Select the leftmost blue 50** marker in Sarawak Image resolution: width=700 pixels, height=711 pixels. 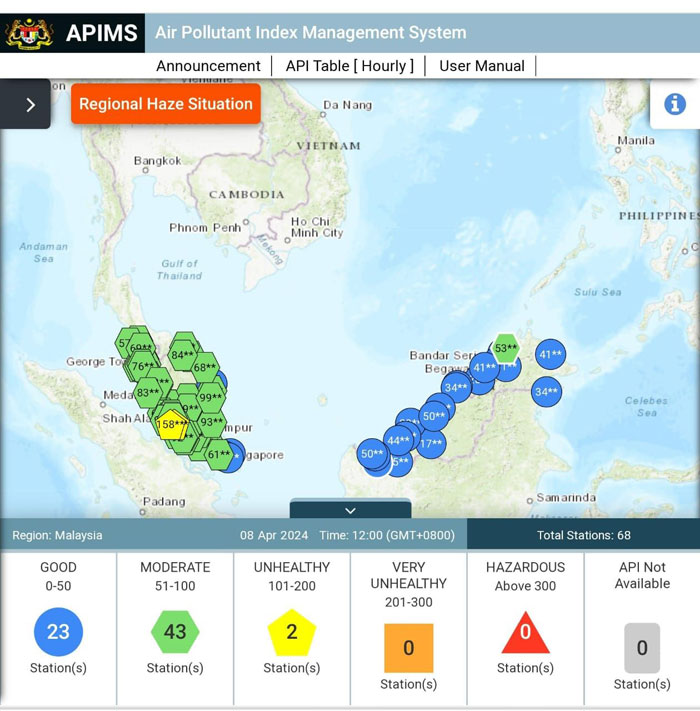[x=373, y=453]
